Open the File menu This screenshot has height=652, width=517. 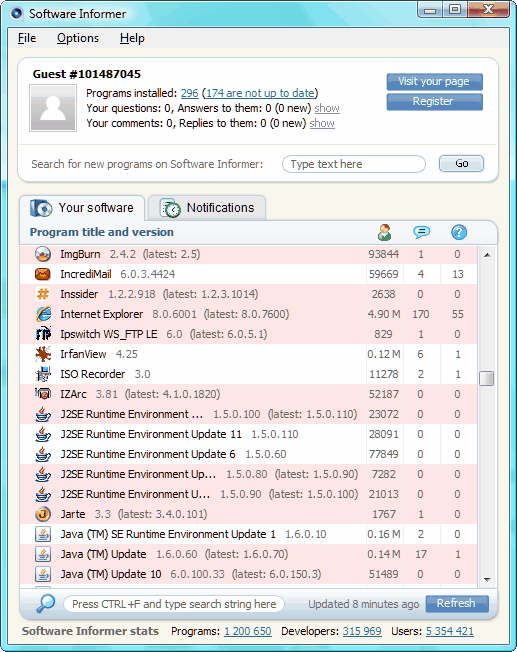click(x=27, y=38)
